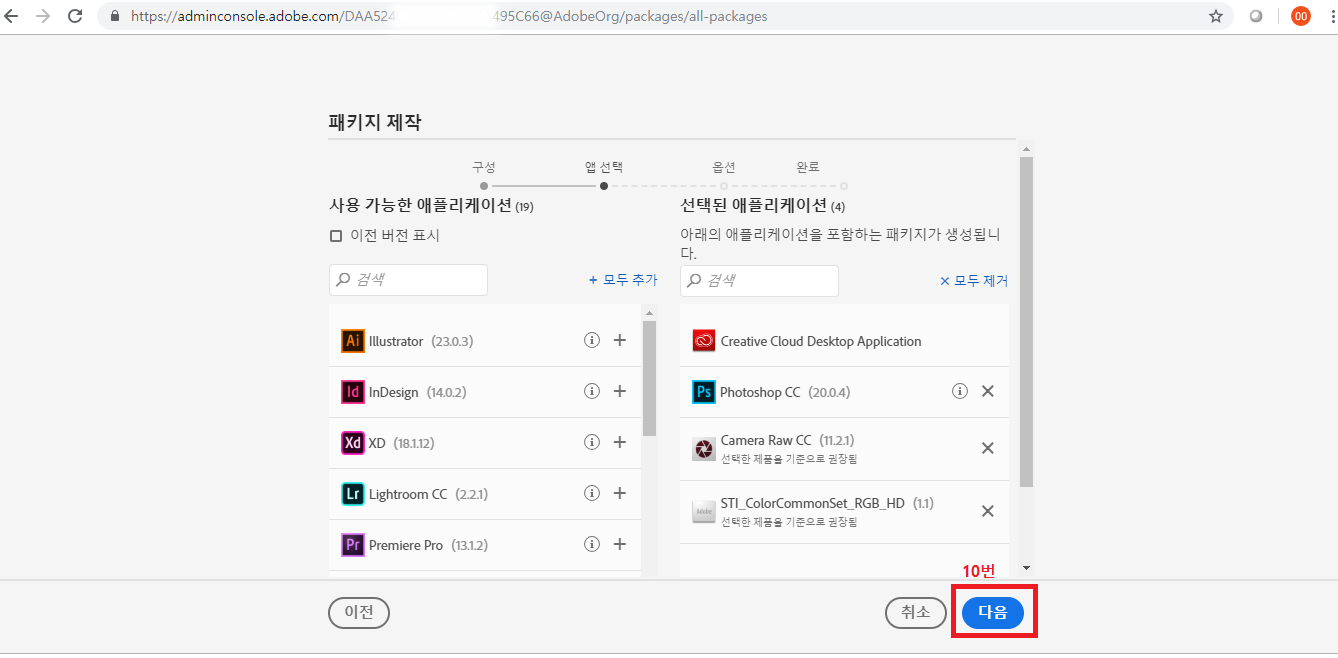Click the 모두 추가 link
The width and height of the screenshot is (1338, 658).
tap(623, 280)
